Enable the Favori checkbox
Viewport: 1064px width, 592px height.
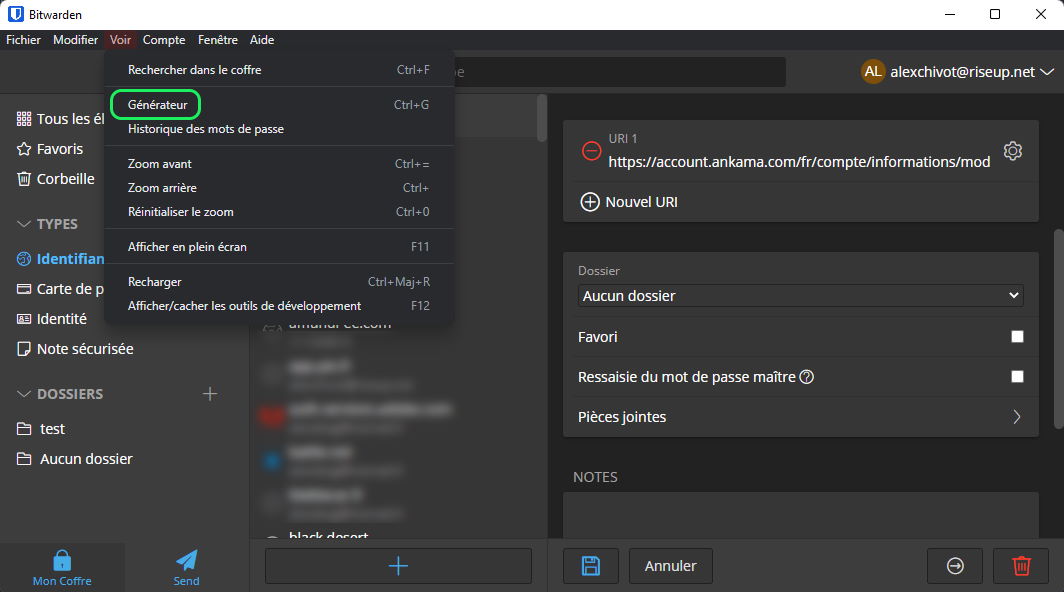tap(1017, 337)
